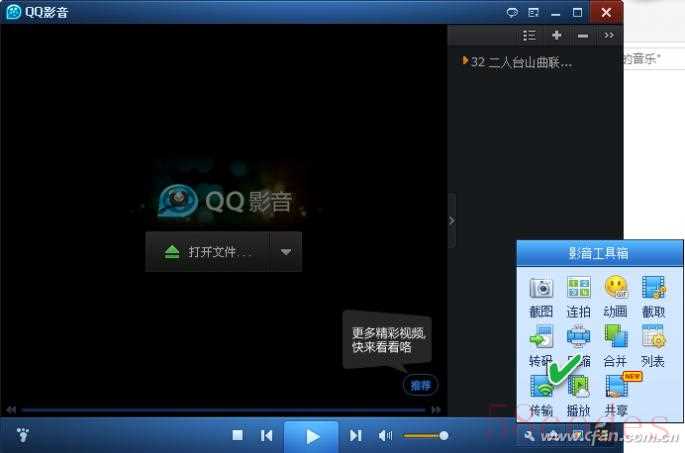685x453 pixels.
Task: Open the 截图 screenshot tool
Action: pos(541,288)
